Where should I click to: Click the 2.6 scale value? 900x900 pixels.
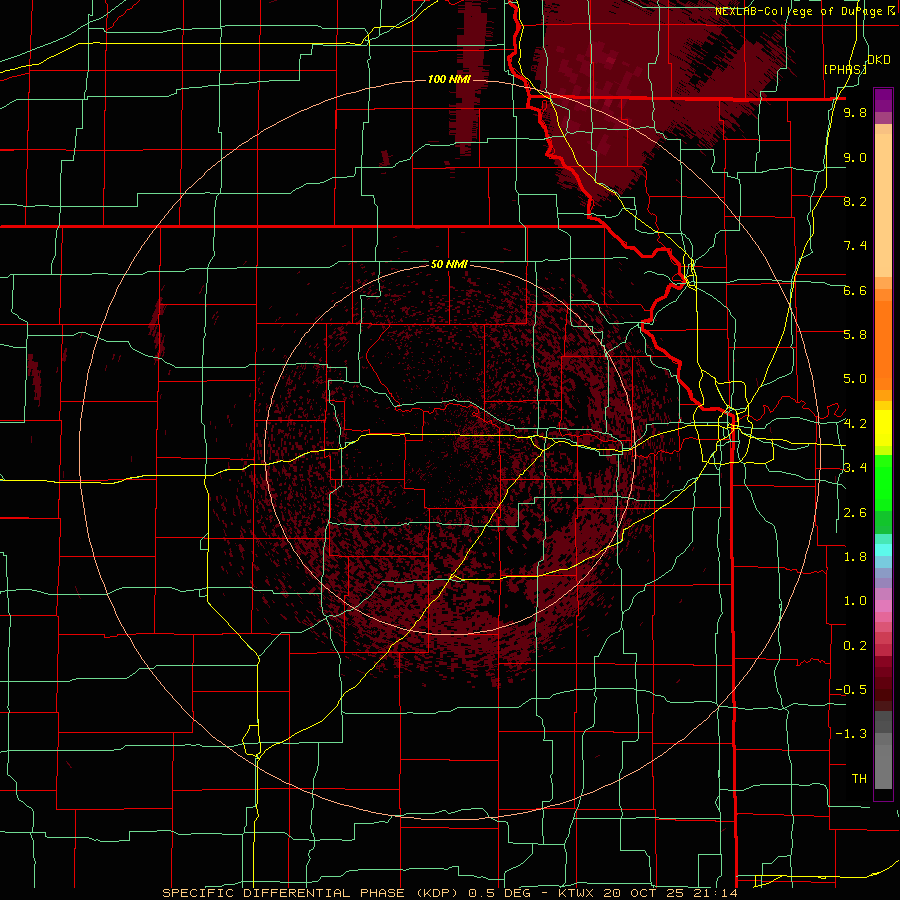coord(855,513)
